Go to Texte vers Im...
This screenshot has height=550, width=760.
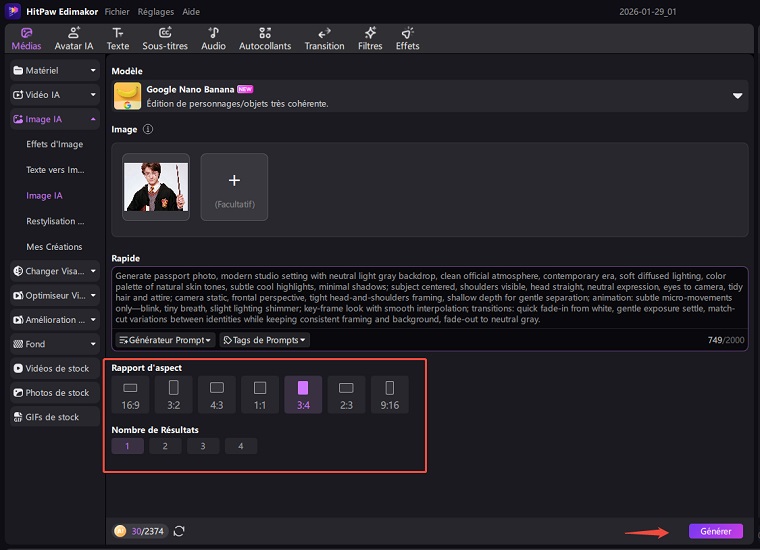click(55, 170)
